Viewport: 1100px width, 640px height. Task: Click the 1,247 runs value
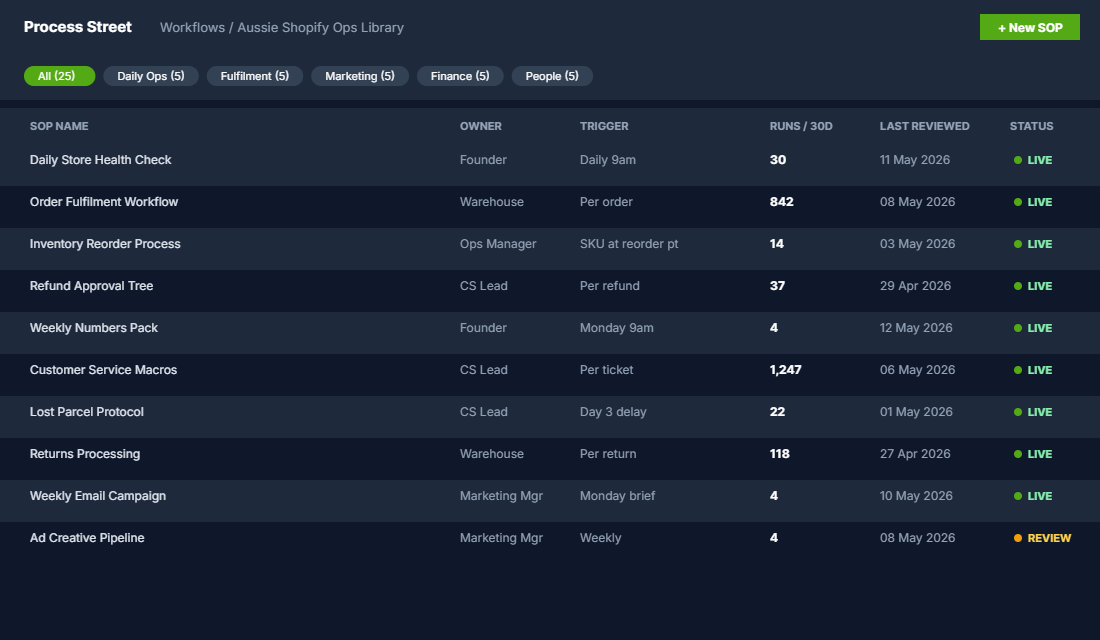(x=785, y=370)
